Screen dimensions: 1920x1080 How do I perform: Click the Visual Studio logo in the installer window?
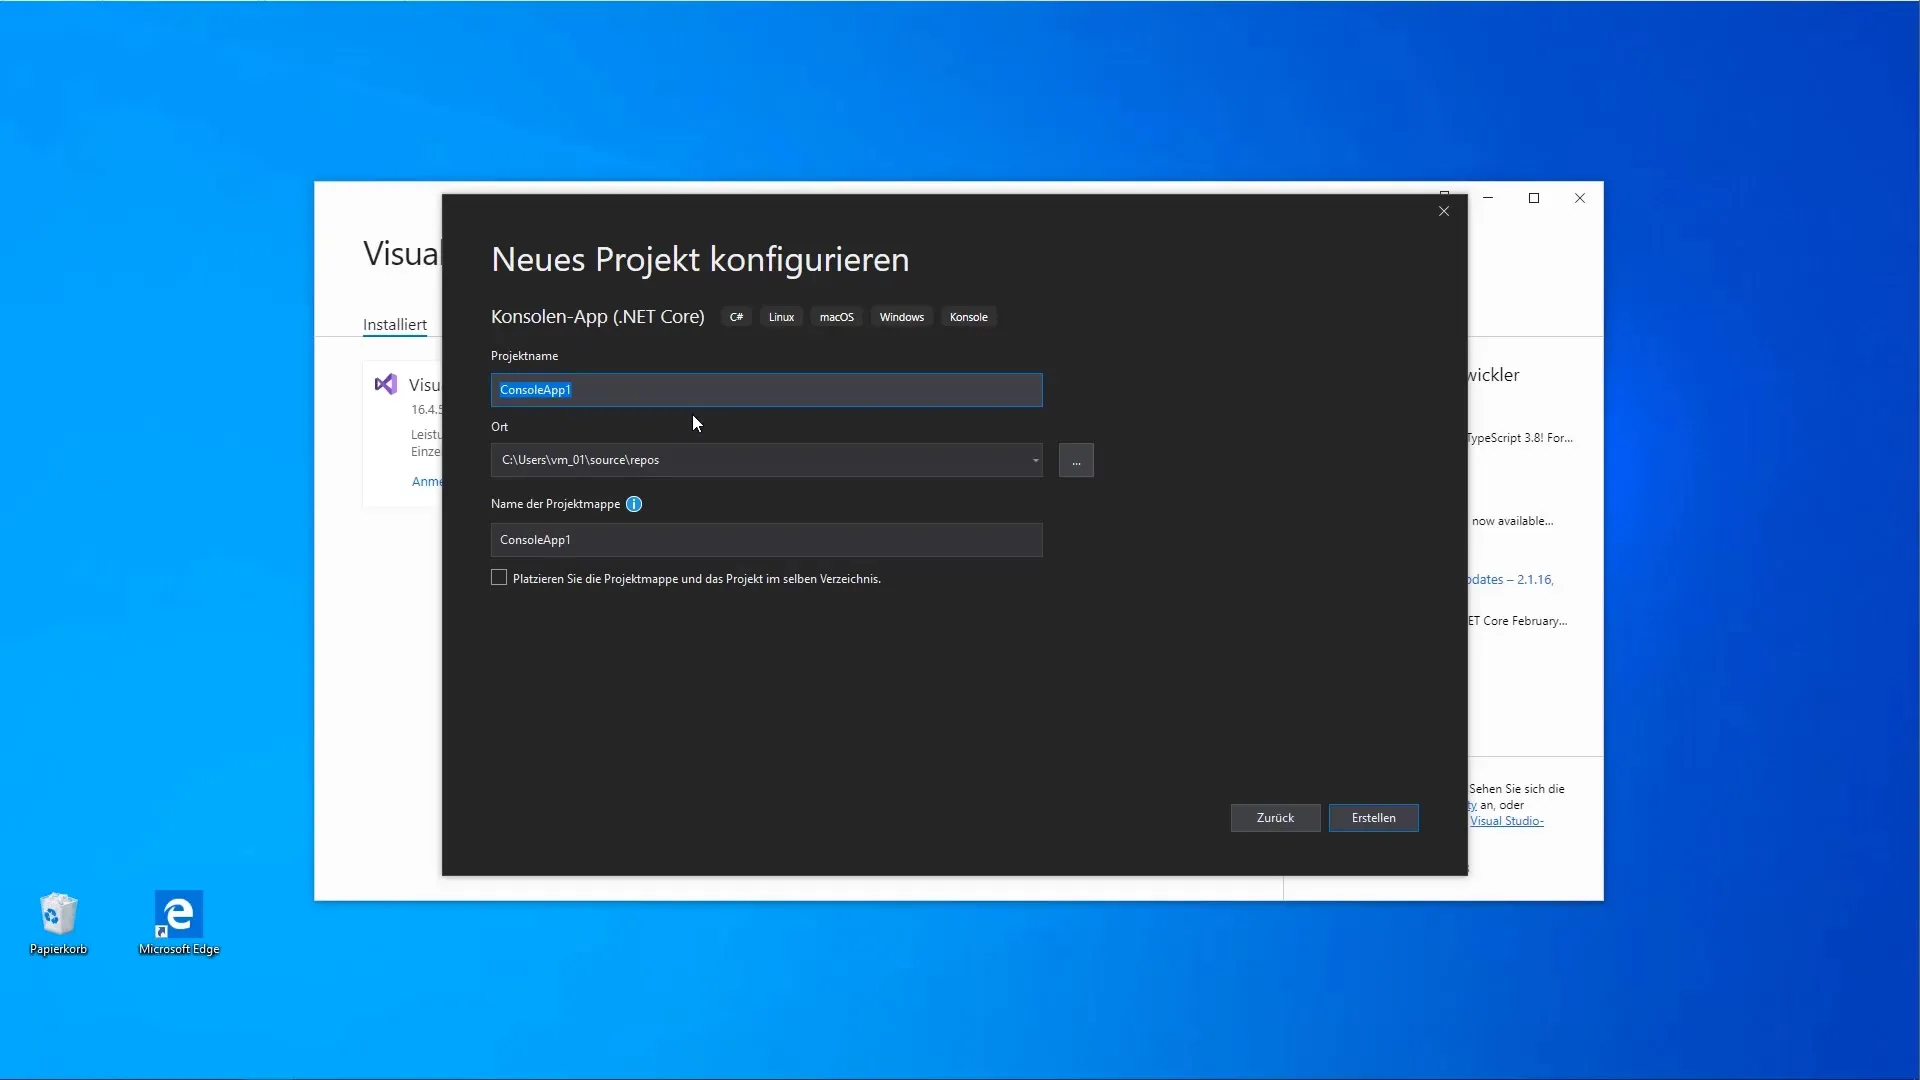(x=386, y=385)
